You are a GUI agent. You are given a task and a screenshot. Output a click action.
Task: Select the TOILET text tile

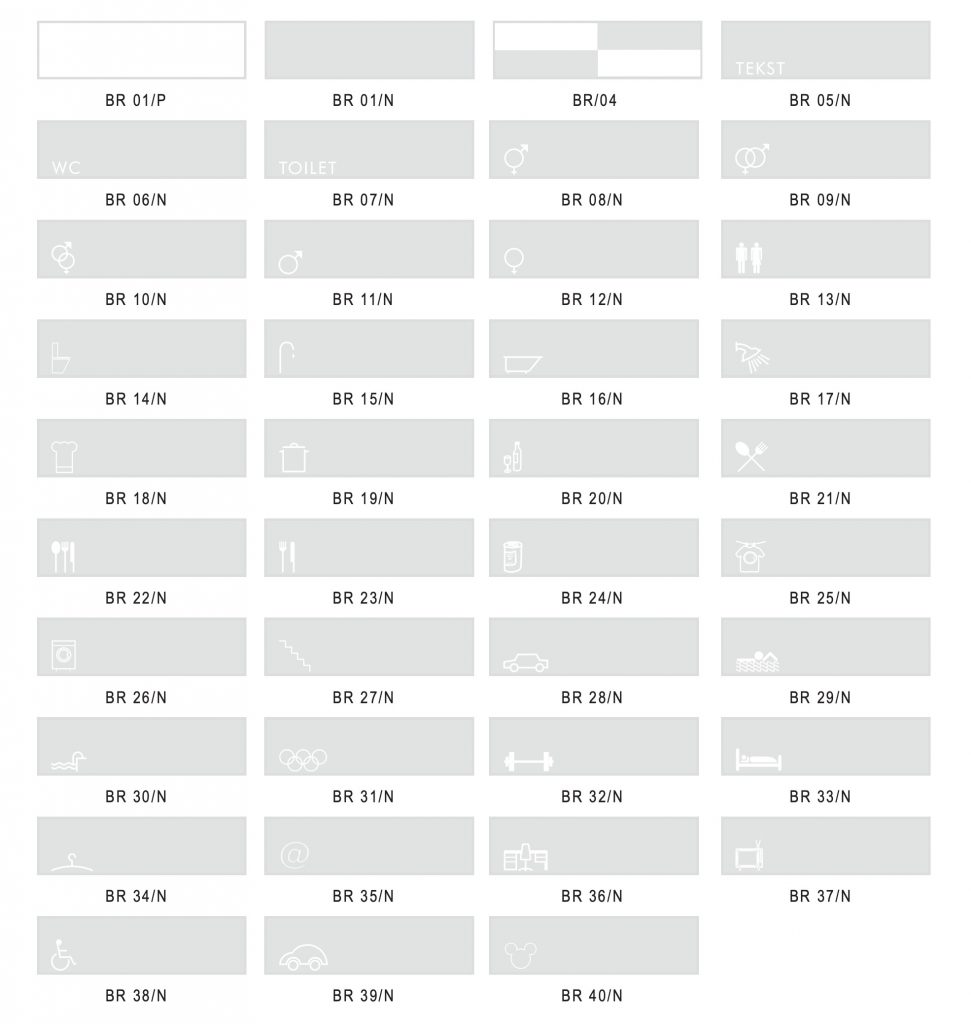369,150
